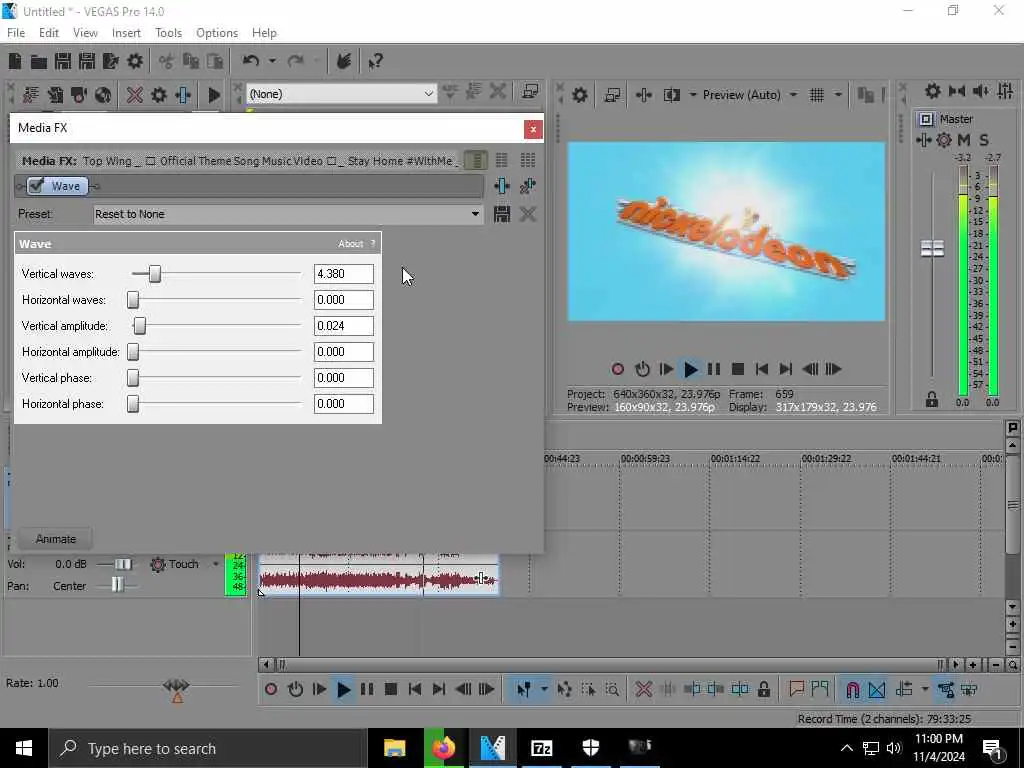This screenshot has height=768, width=1024.
Task: Click the About link in Wave panel
Action: [350, 244]
